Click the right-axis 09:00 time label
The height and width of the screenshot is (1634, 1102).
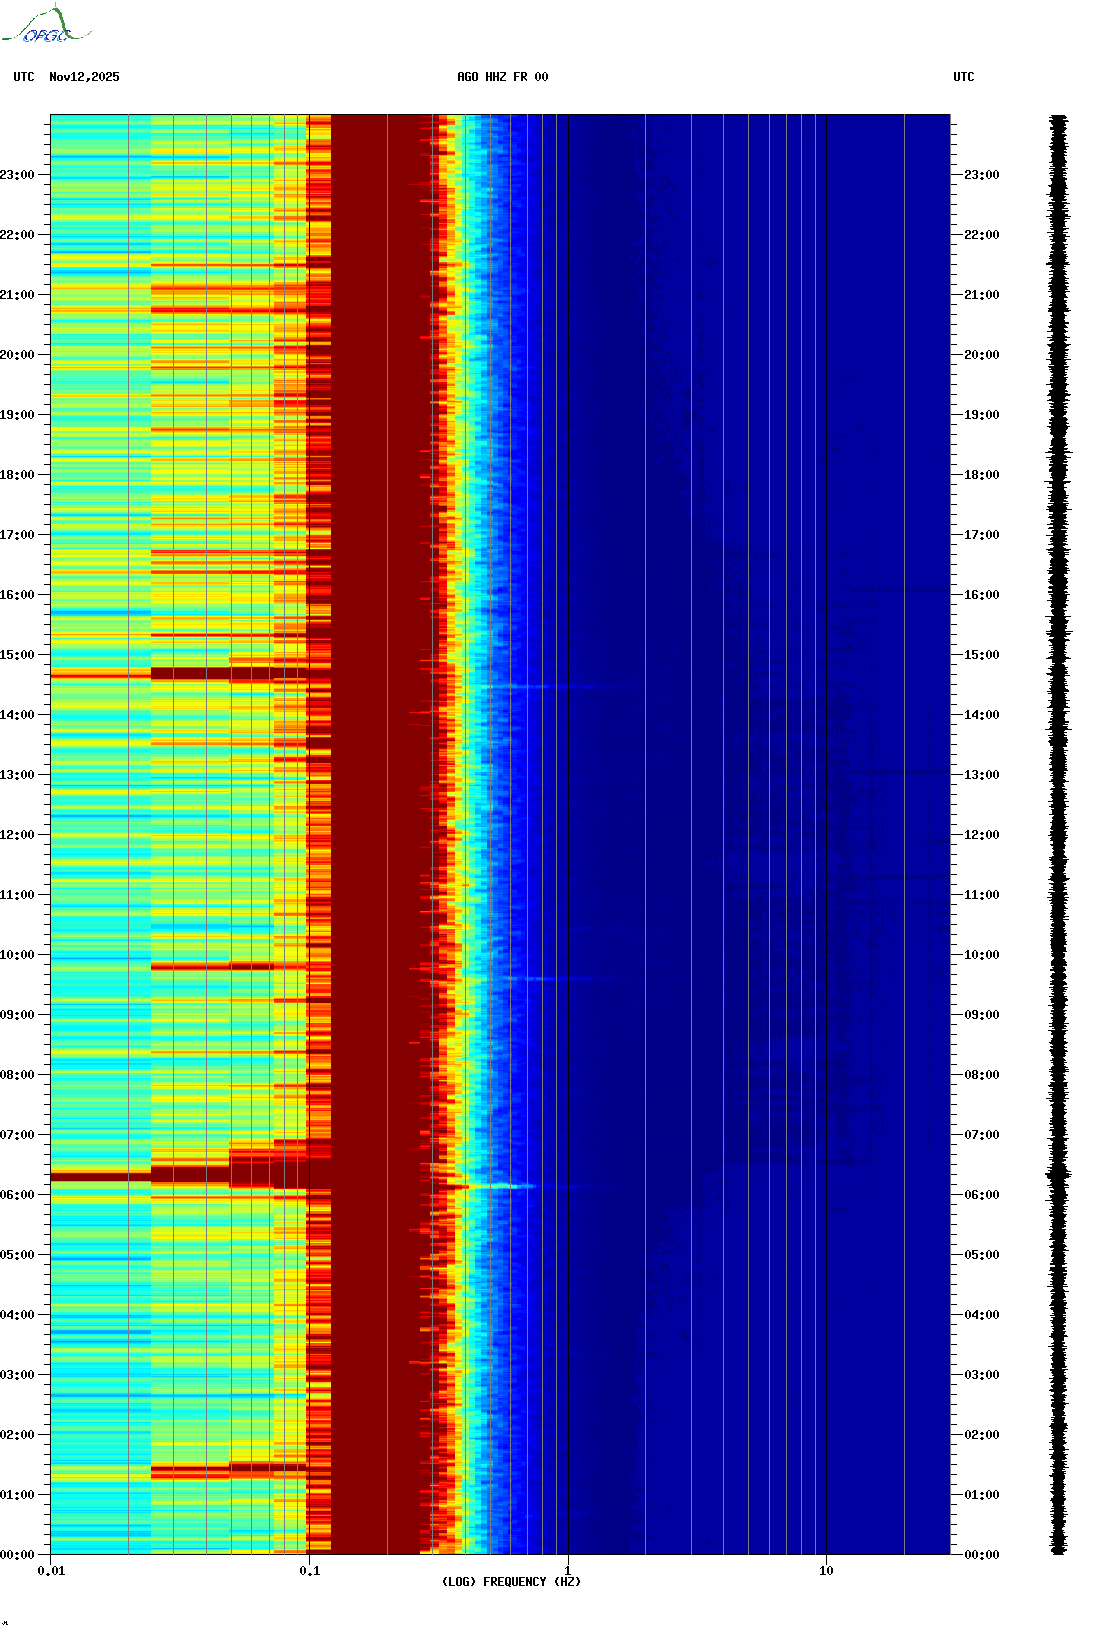tap(982, 1015)
